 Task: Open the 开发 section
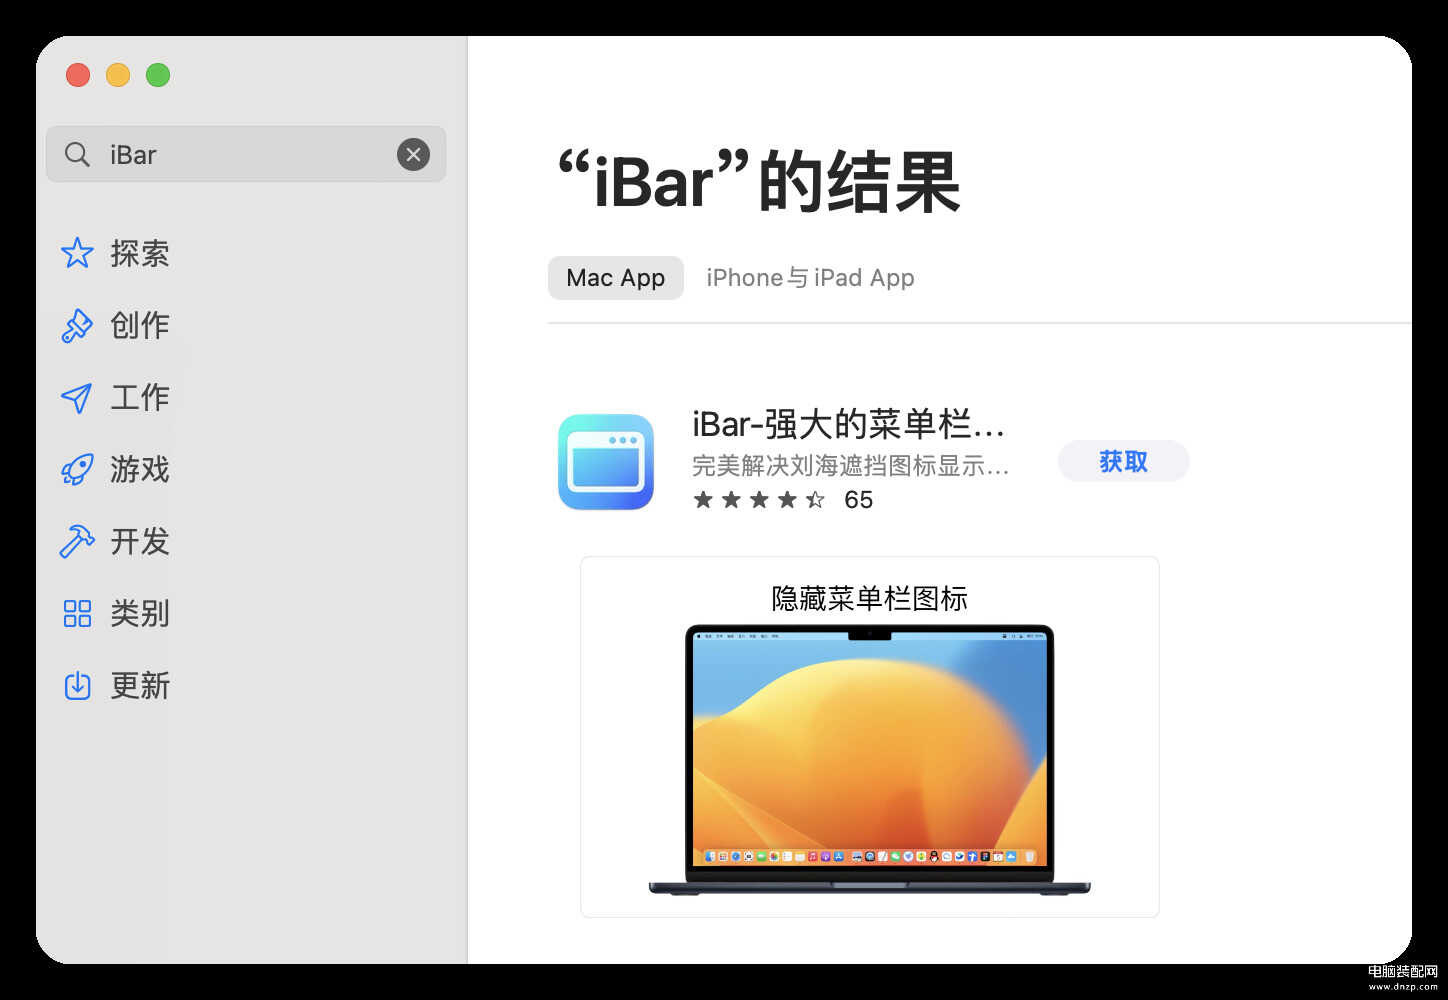tap(140, 541)
